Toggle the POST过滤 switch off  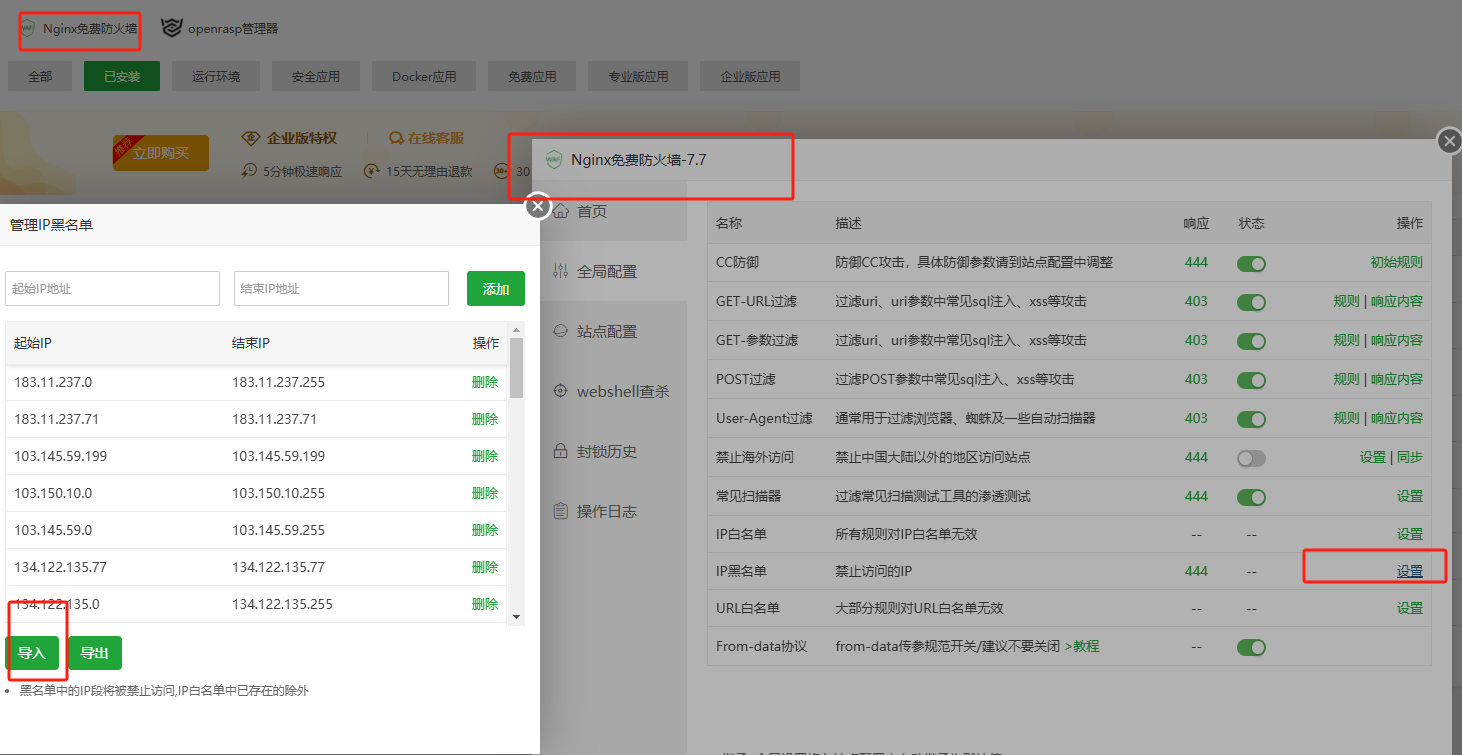(x=1251, y=380)
